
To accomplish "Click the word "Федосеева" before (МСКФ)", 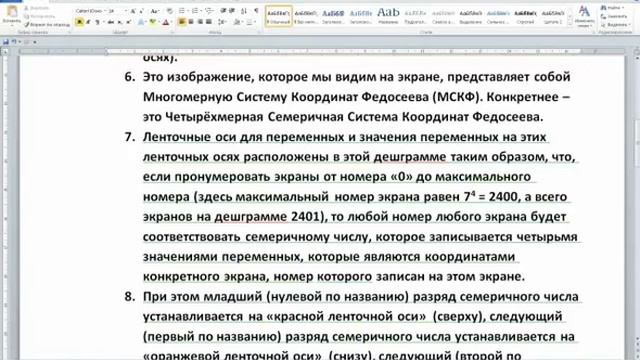I will pos(395,97).
